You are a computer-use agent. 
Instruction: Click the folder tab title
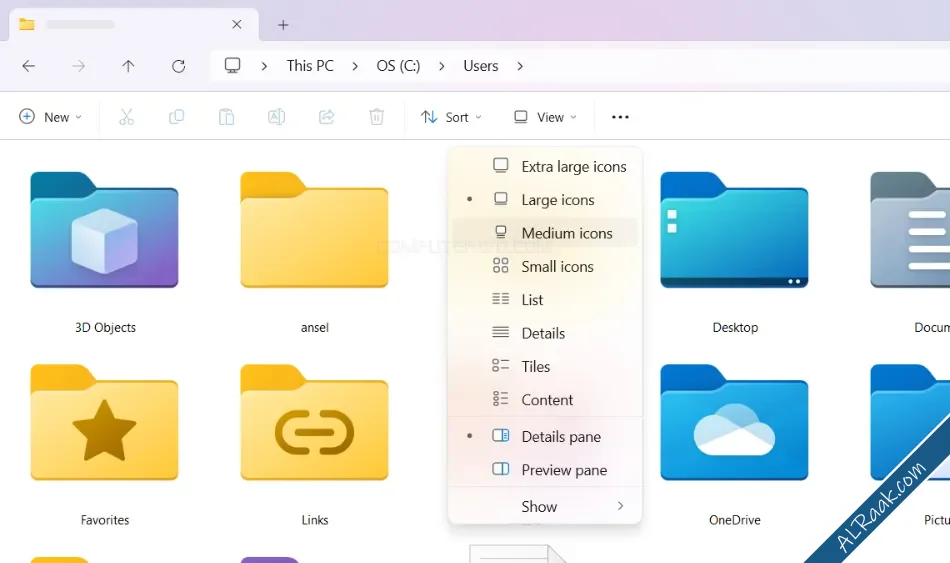[81, 25]
